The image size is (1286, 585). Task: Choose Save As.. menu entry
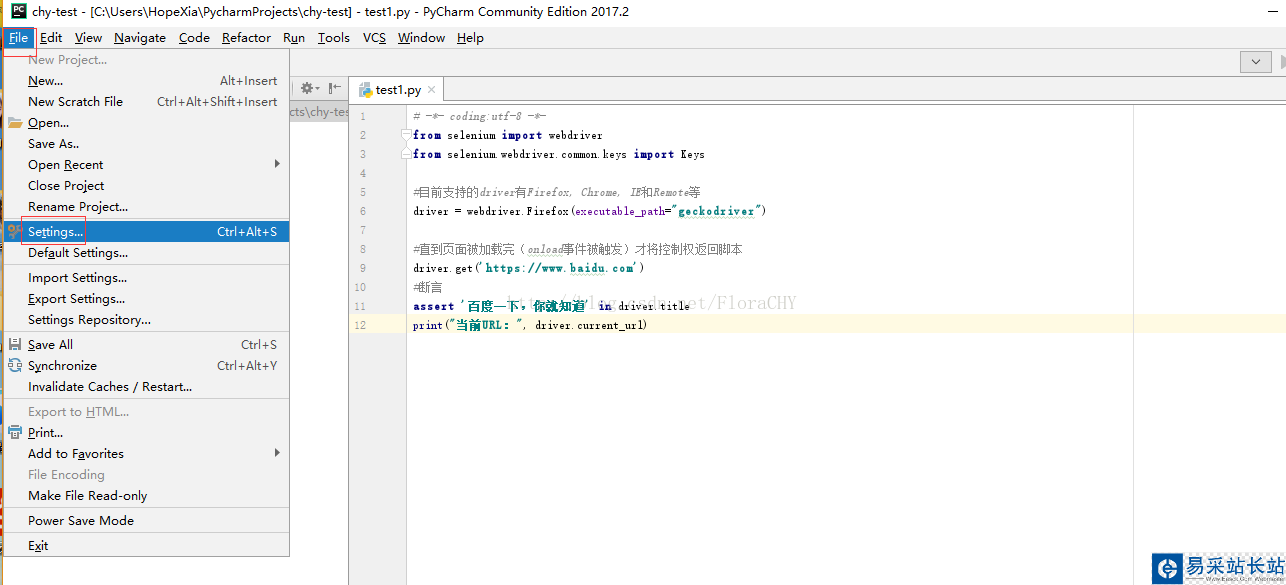(146, 144)
